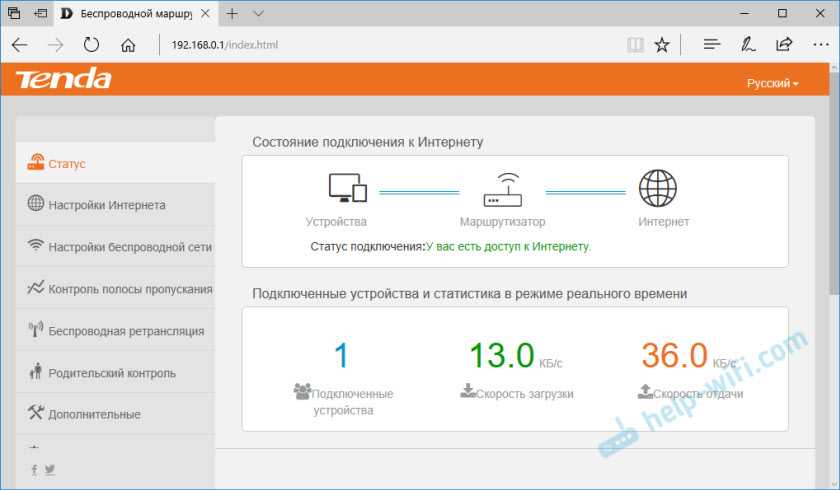Add page to favorites with star icon
The width and height of the screenshot is (840, 490).
click(x=662, y=45)
